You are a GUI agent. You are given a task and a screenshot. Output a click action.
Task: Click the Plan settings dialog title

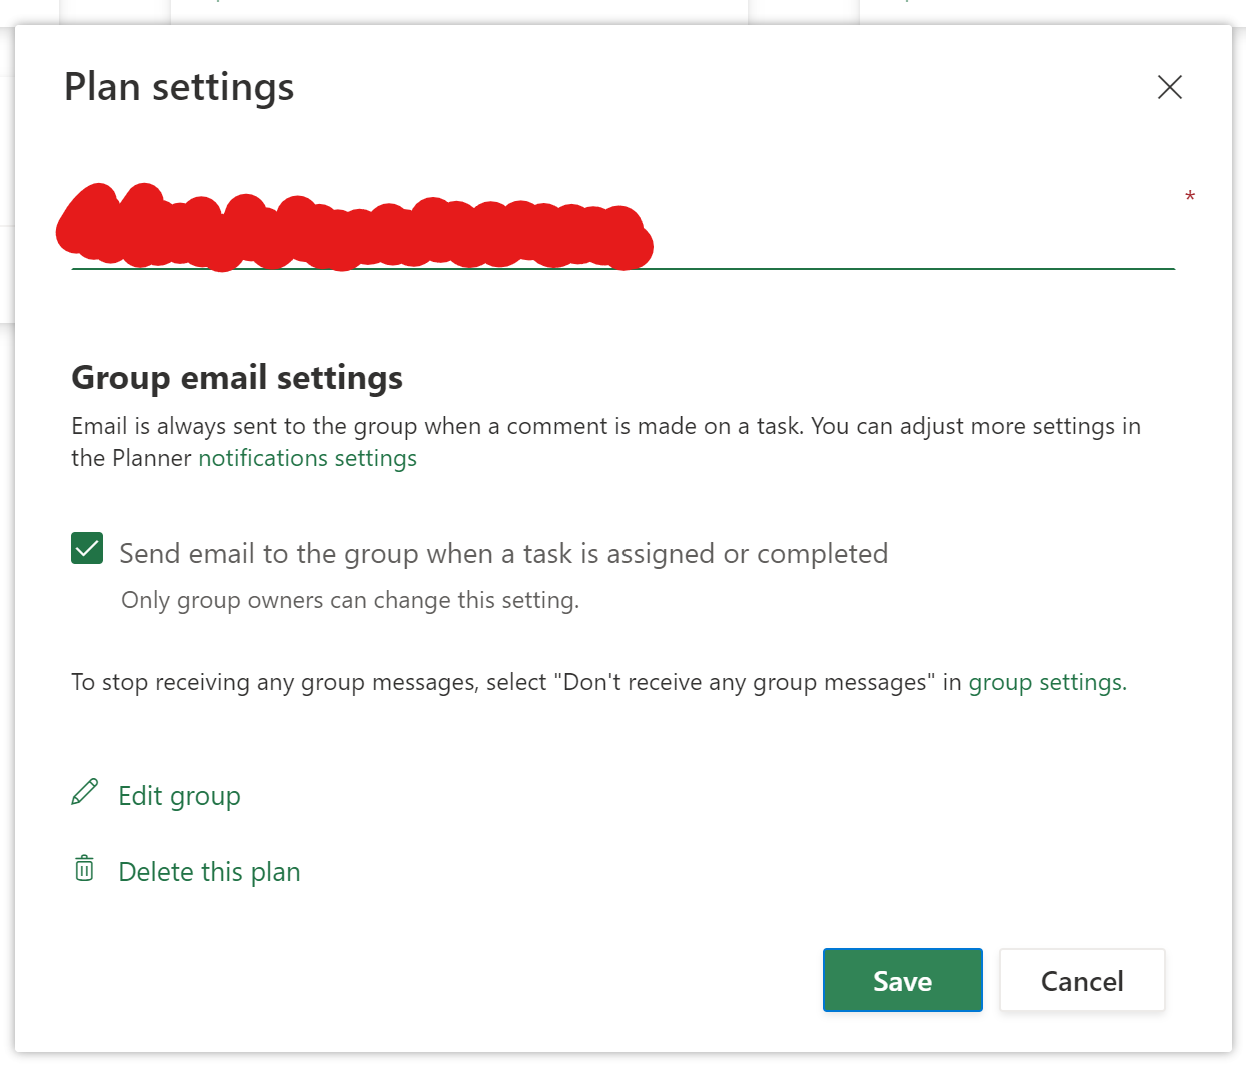click(x=179, y=88)
